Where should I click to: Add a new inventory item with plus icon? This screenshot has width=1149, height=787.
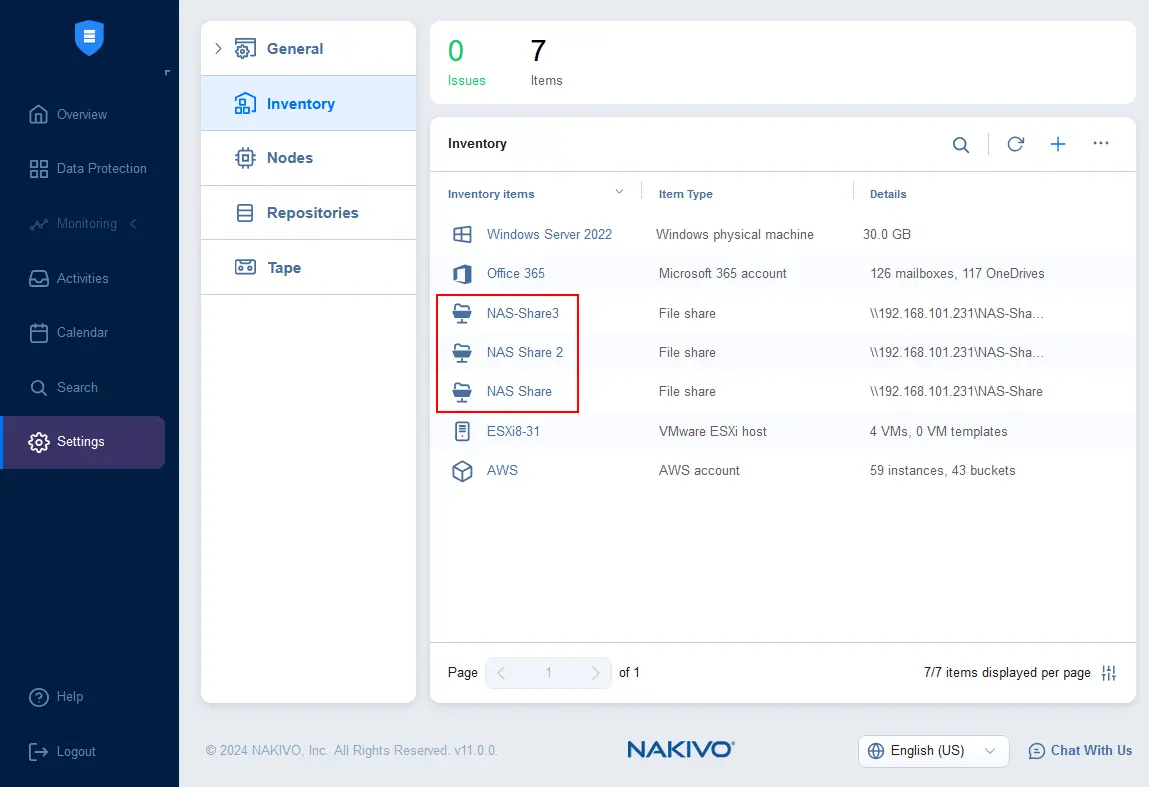[1057, 144]
